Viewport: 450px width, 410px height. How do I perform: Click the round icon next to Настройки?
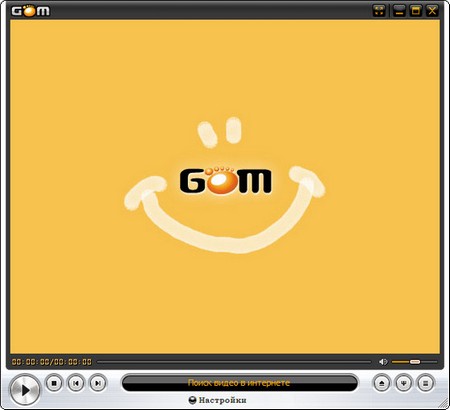[193, 400]
